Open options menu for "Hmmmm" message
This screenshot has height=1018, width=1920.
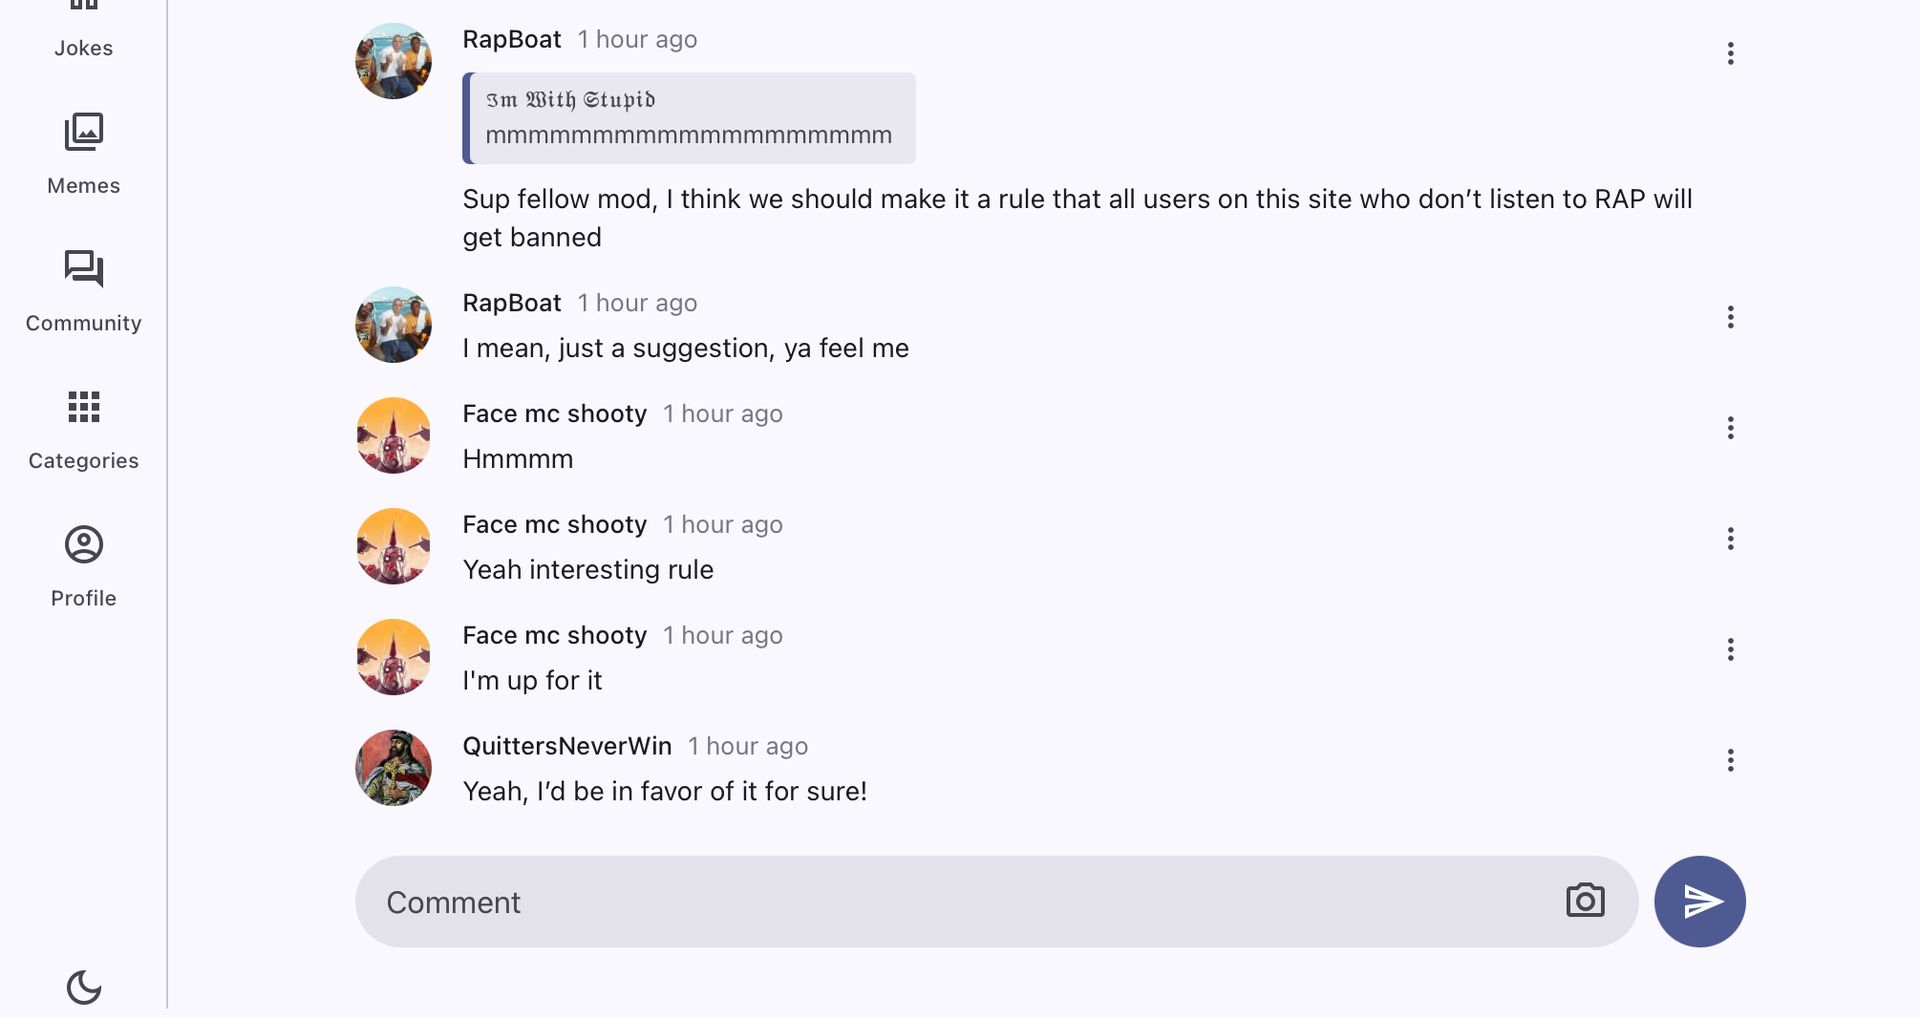click(x=1730, y=429)
